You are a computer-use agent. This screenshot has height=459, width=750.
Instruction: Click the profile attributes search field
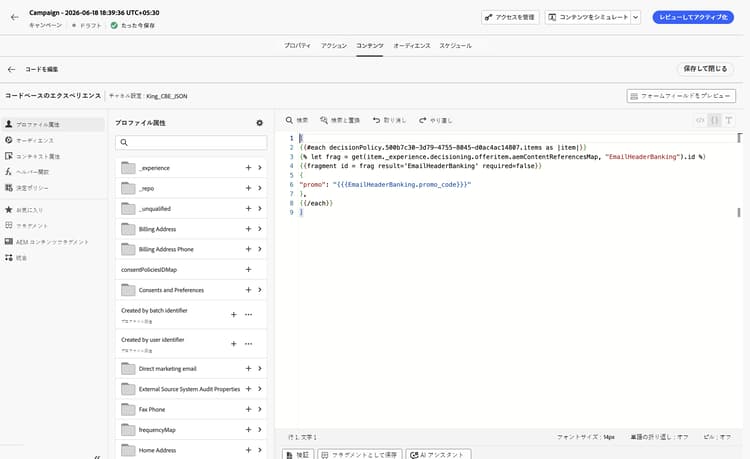[x=191, y=142]
